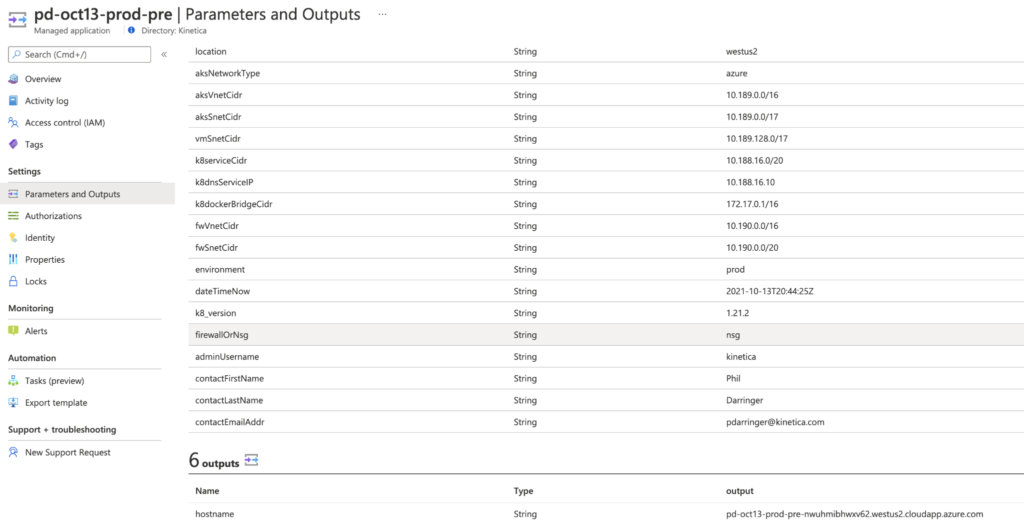Select Parameters and Outputs menu item
The image size is (1024, 524).
pos(72,194)
